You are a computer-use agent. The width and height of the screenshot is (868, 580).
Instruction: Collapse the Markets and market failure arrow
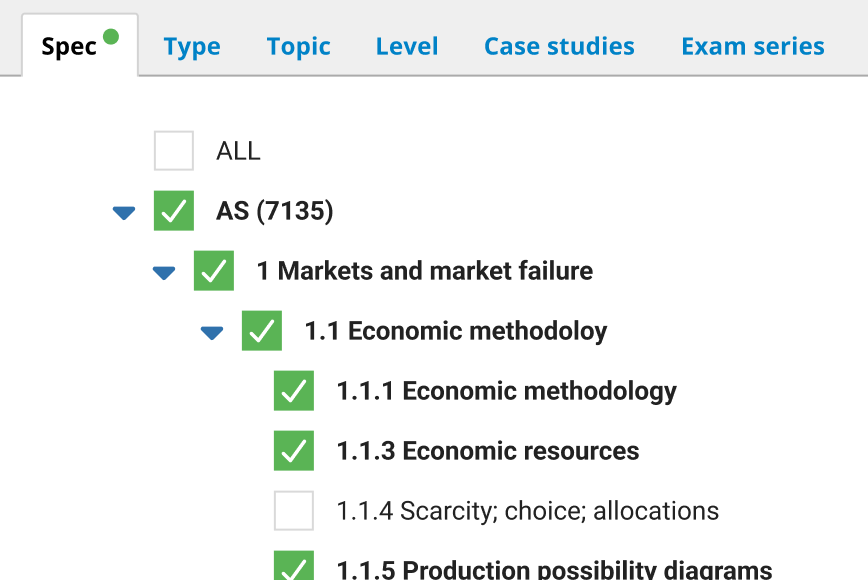click(164, 272)
